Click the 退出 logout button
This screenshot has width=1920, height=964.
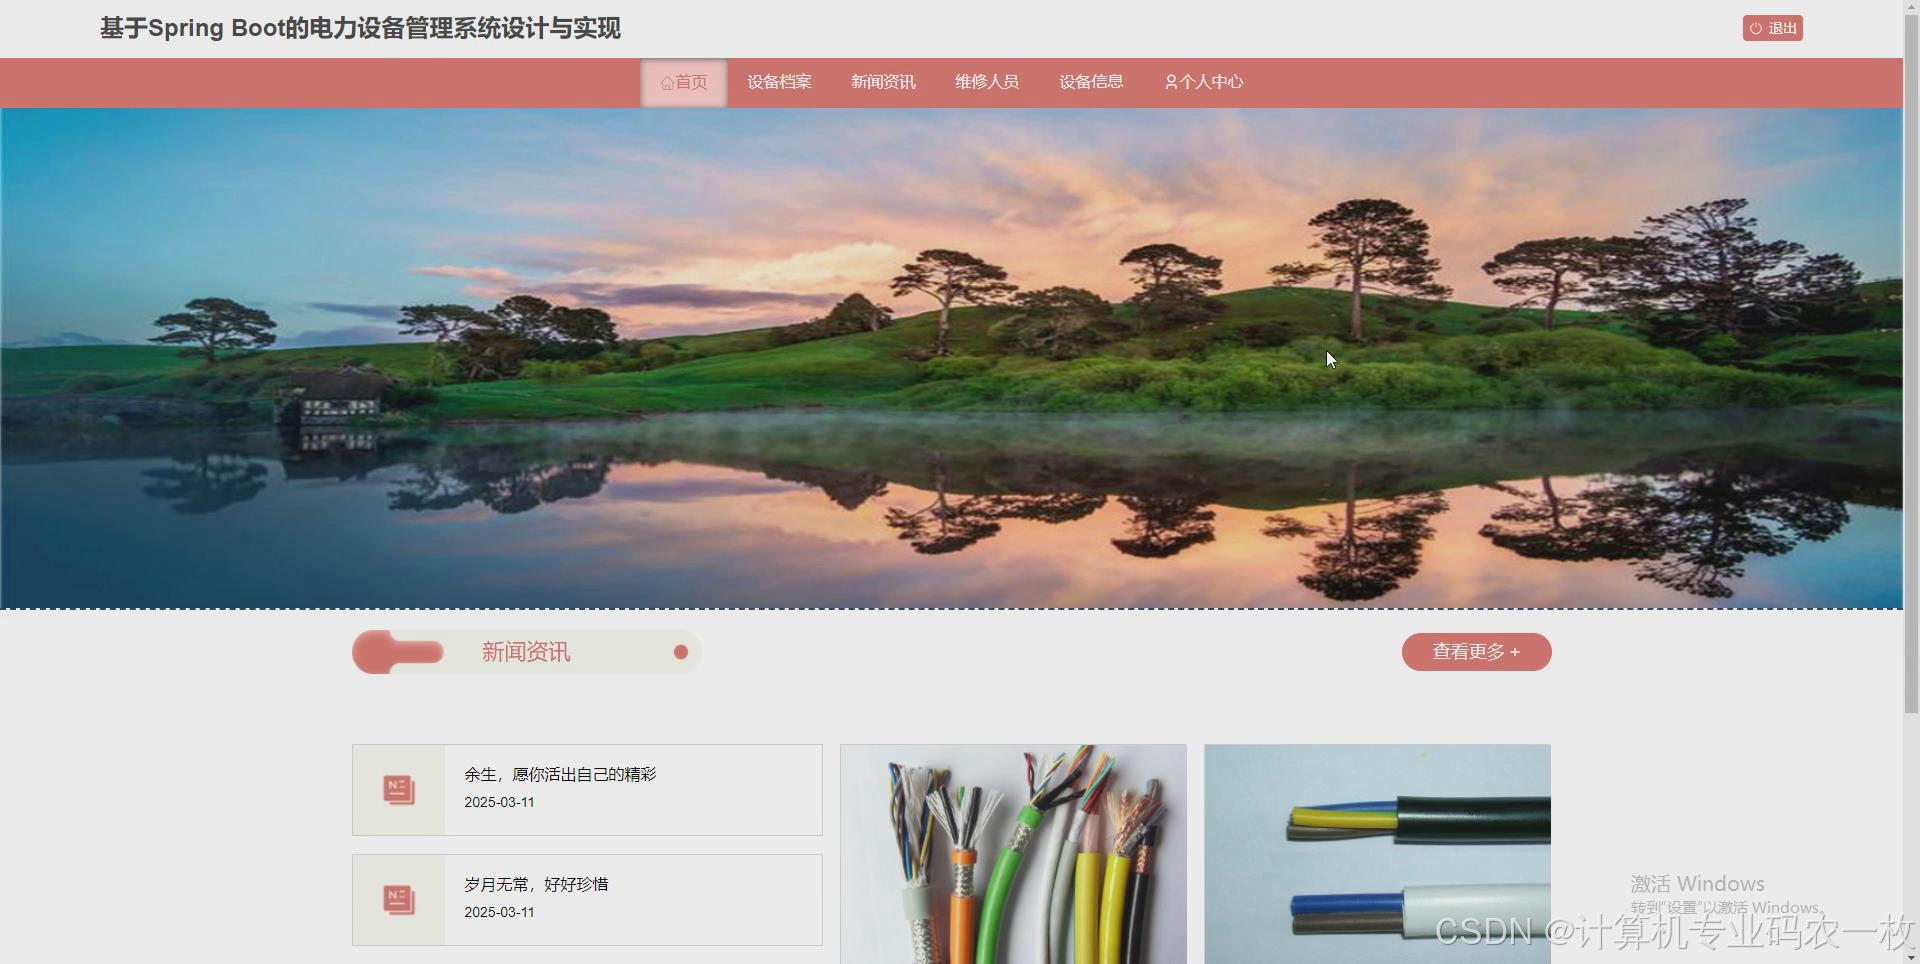1772,28
